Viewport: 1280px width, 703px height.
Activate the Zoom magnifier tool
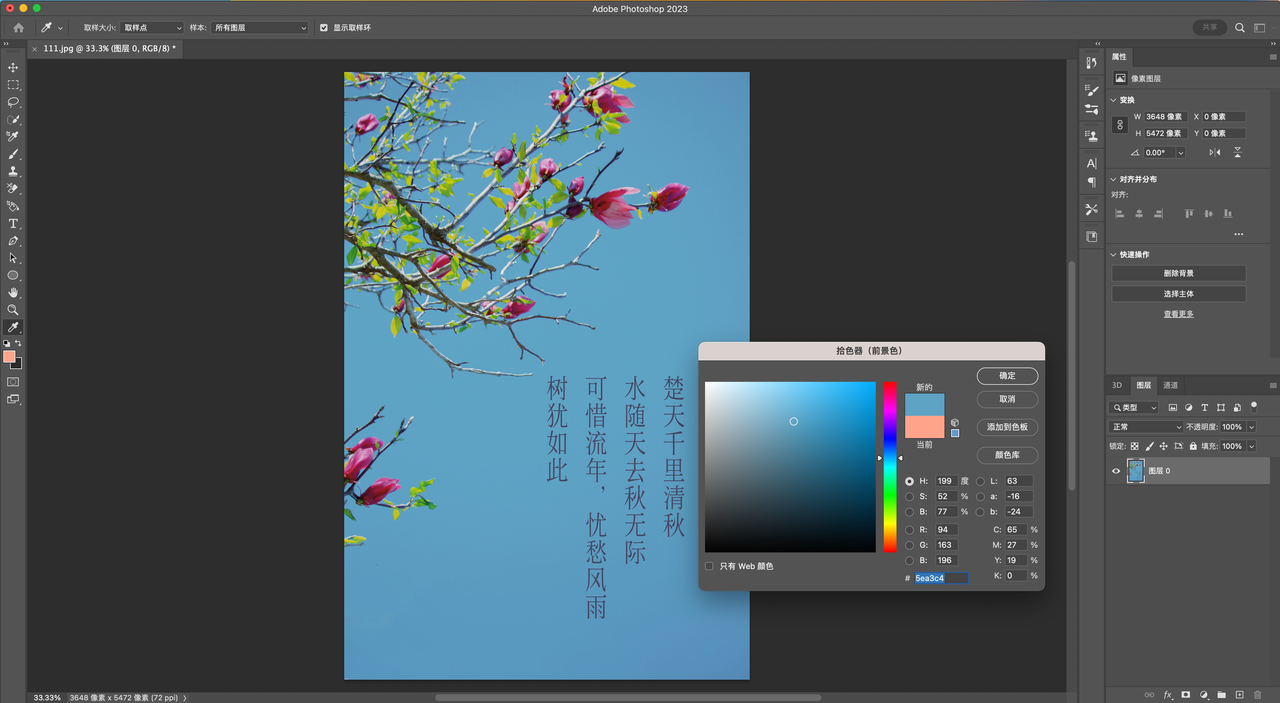[x=13, y=310]
